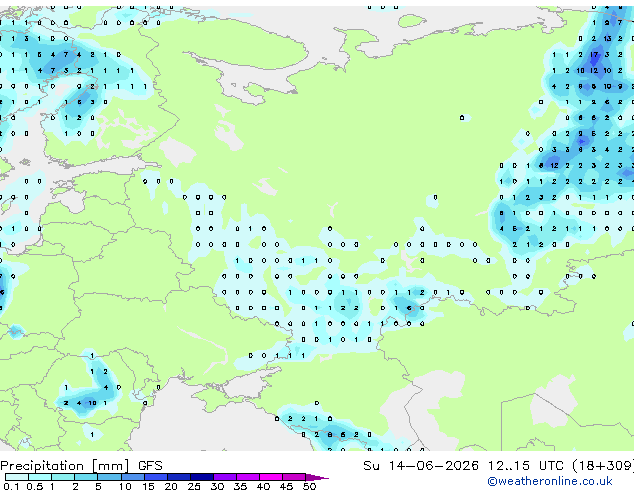634x490 pixels.
Task: Click the legend label "0.1"
Action: (x=11, y=486)
